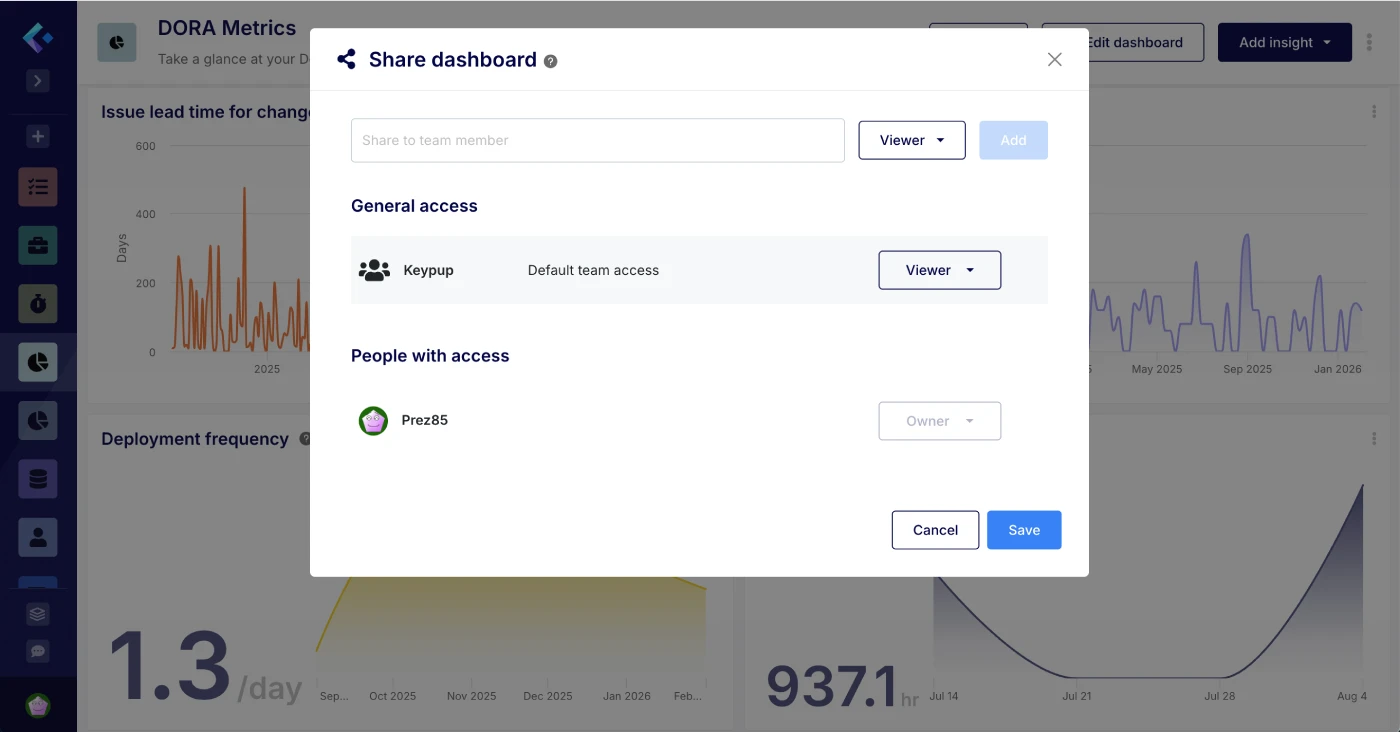Image resolution: width=1400 pixels, height=732 pixels.
Task: Select the person icon in the sidebar
Action: pos(38,537)
